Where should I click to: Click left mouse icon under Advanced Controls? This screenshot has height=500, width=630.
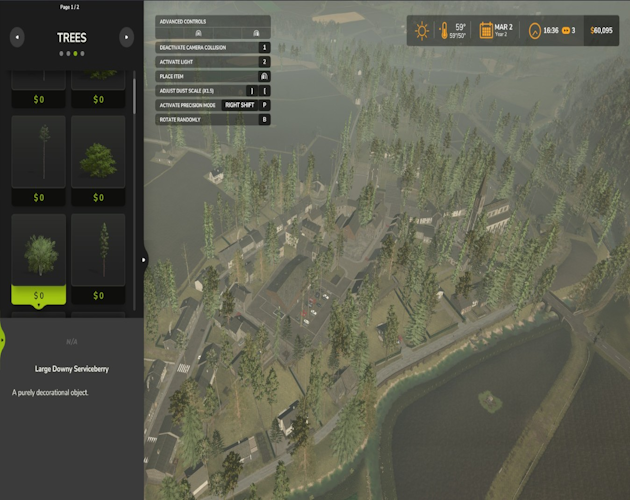point(198,33)
